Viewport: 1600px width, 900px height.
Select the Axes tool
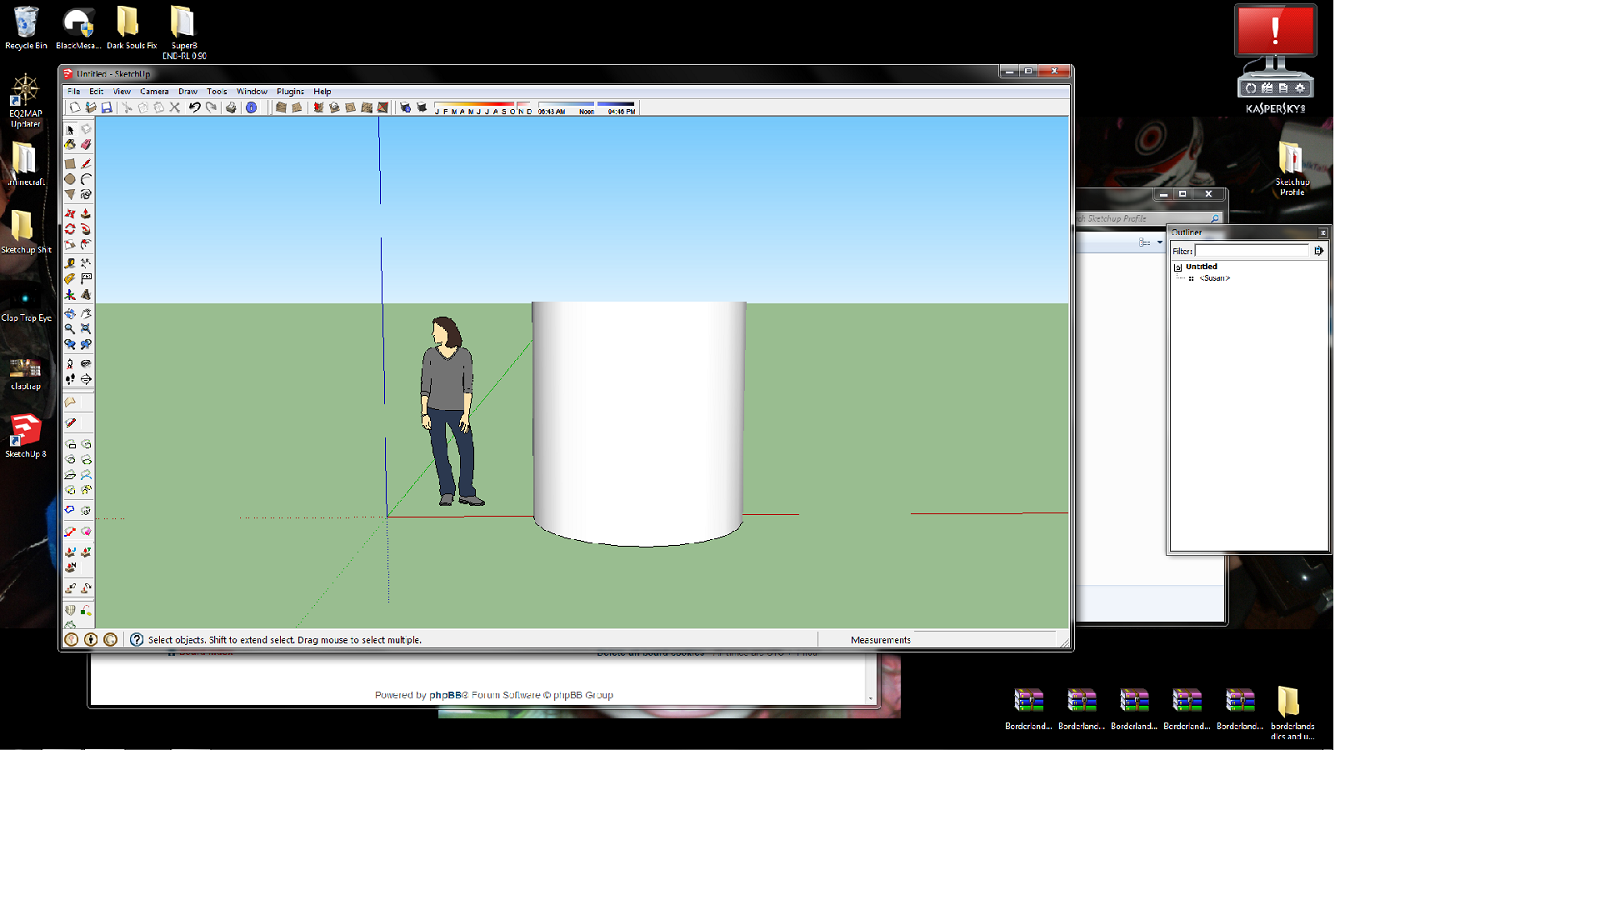(x=70, y=294)
